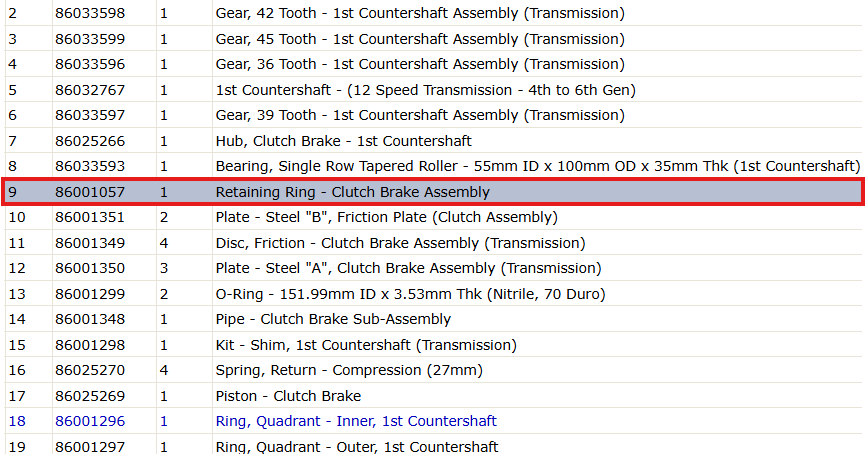Select part number 86001351
The image size is (865, 454).
tap(90, 217)
